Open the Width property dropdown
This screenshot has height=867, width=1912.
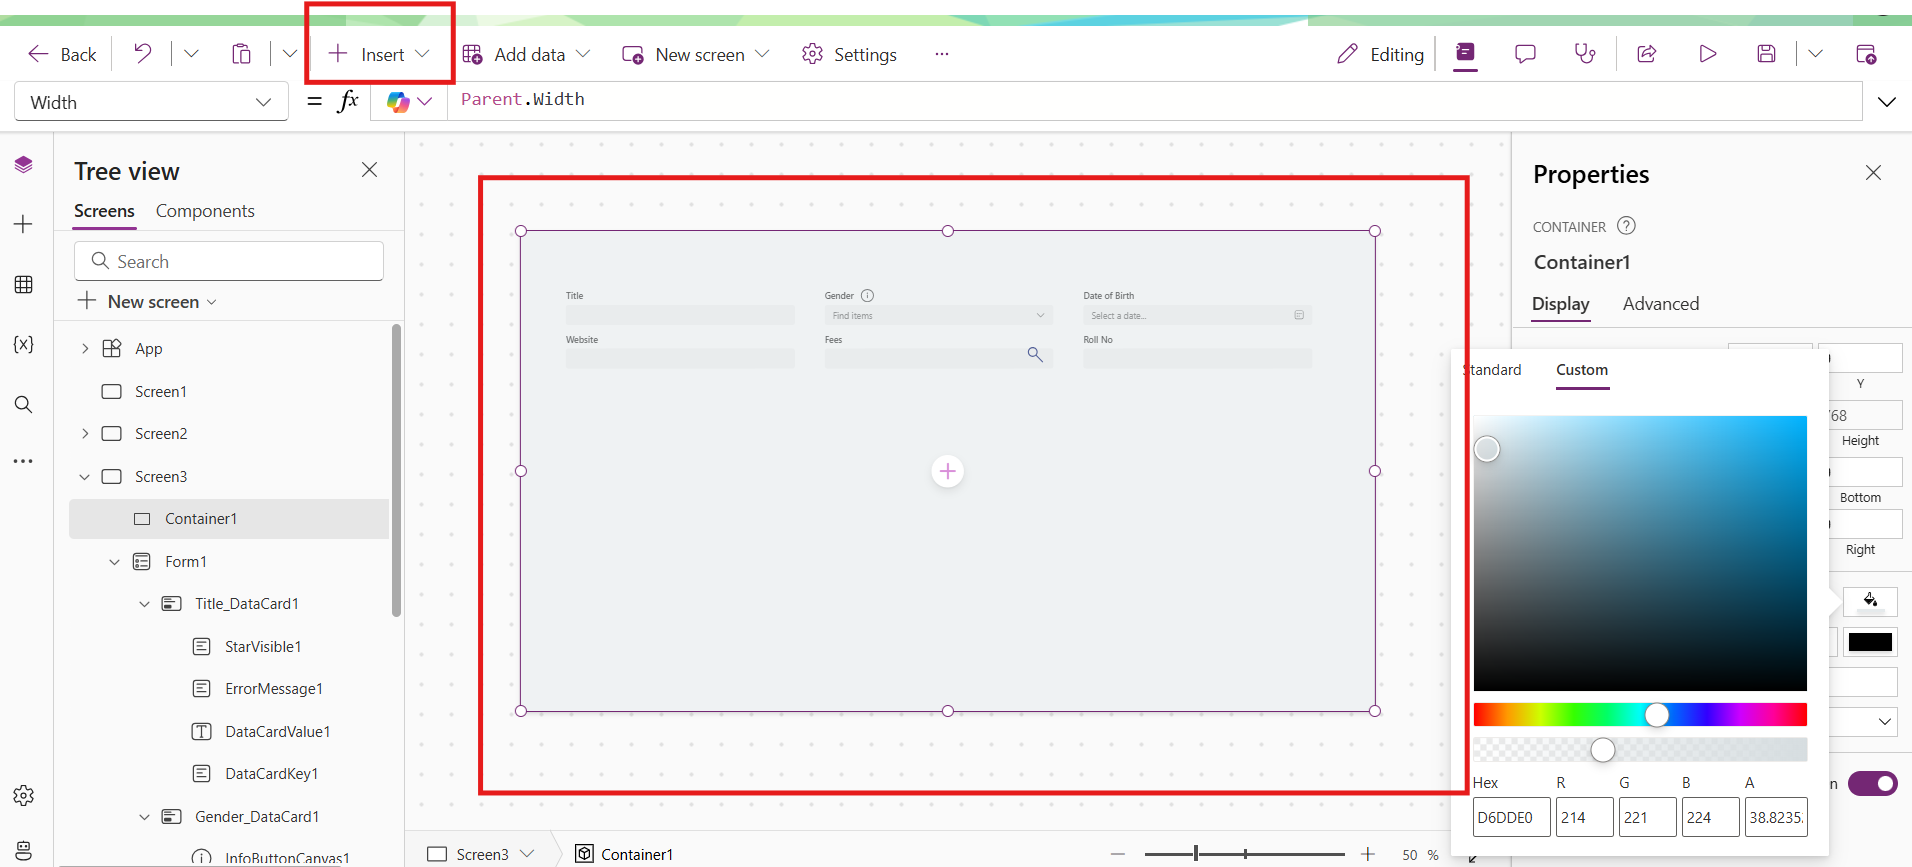point(151,102)
